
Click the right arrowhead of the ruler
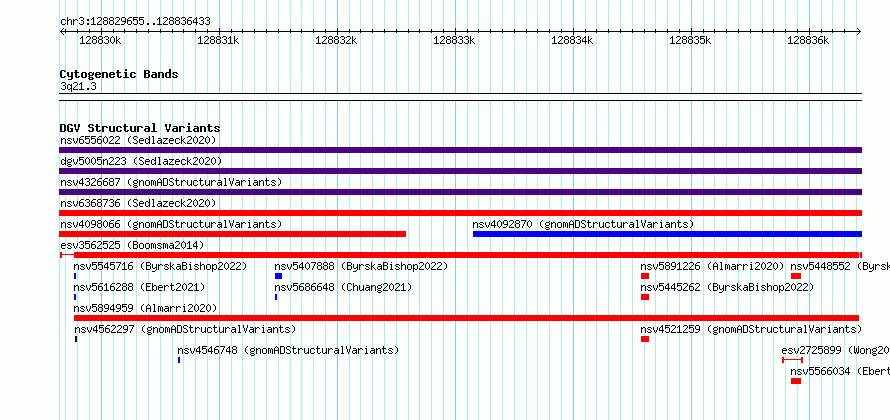[859, 31]
